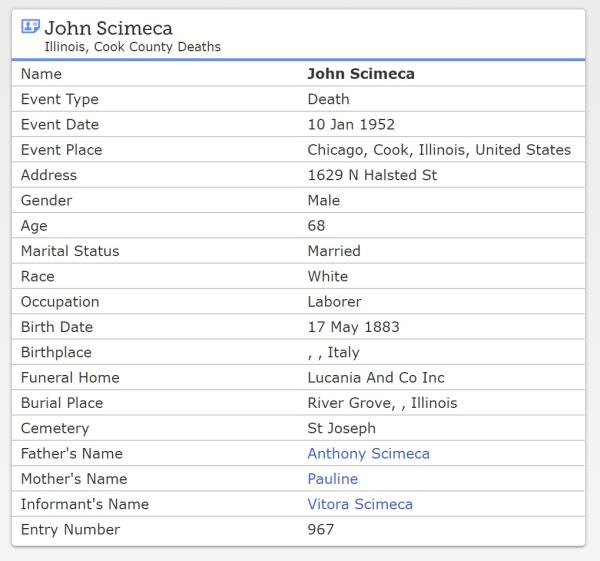Click the River Grove burial place value
This screenshot has width=600, height=561.
coord(382,403)
